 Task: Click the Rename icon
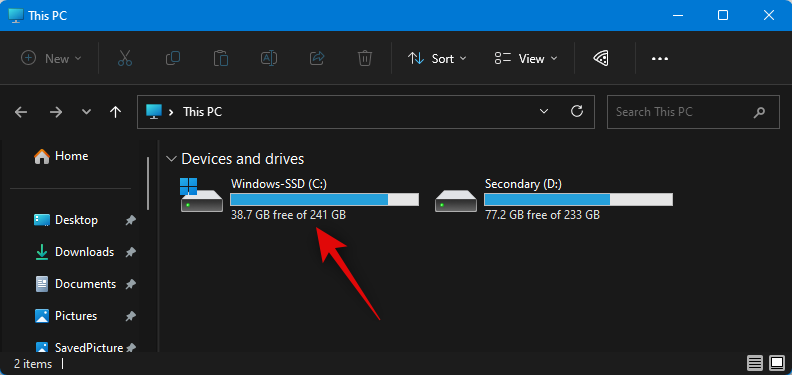tap(269, 58)
